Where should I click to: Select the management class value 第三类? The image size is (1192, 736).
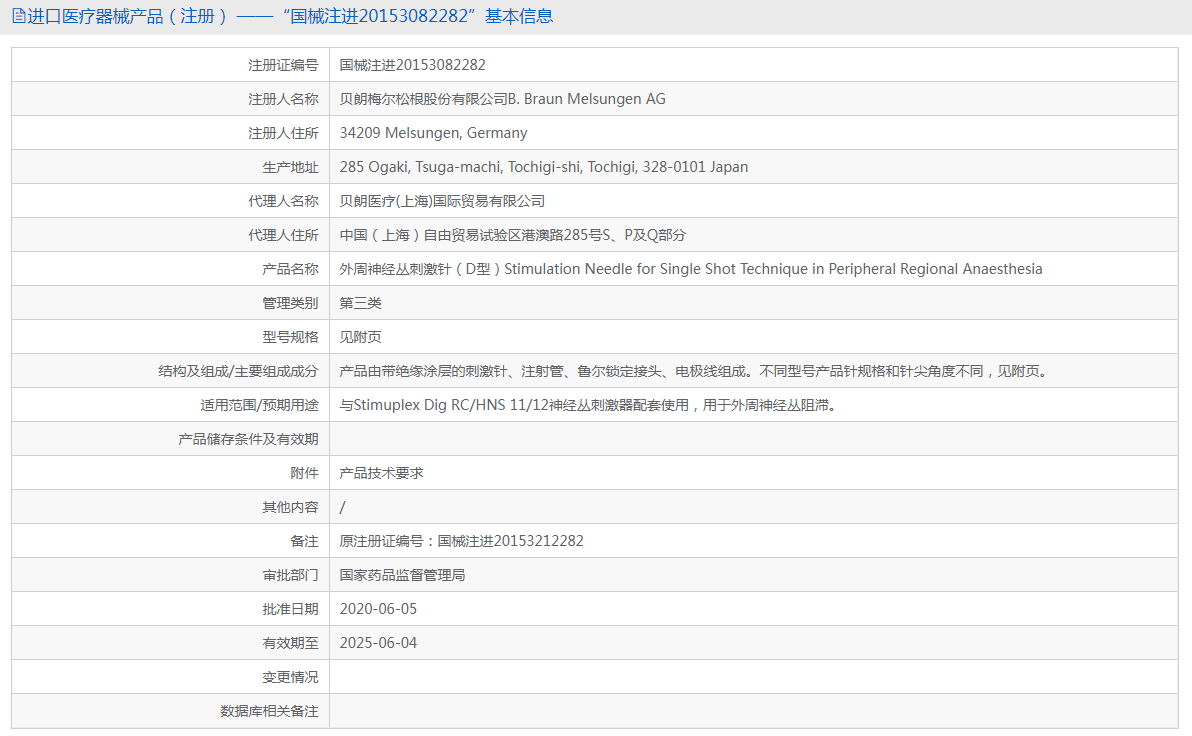pos(360,303)
